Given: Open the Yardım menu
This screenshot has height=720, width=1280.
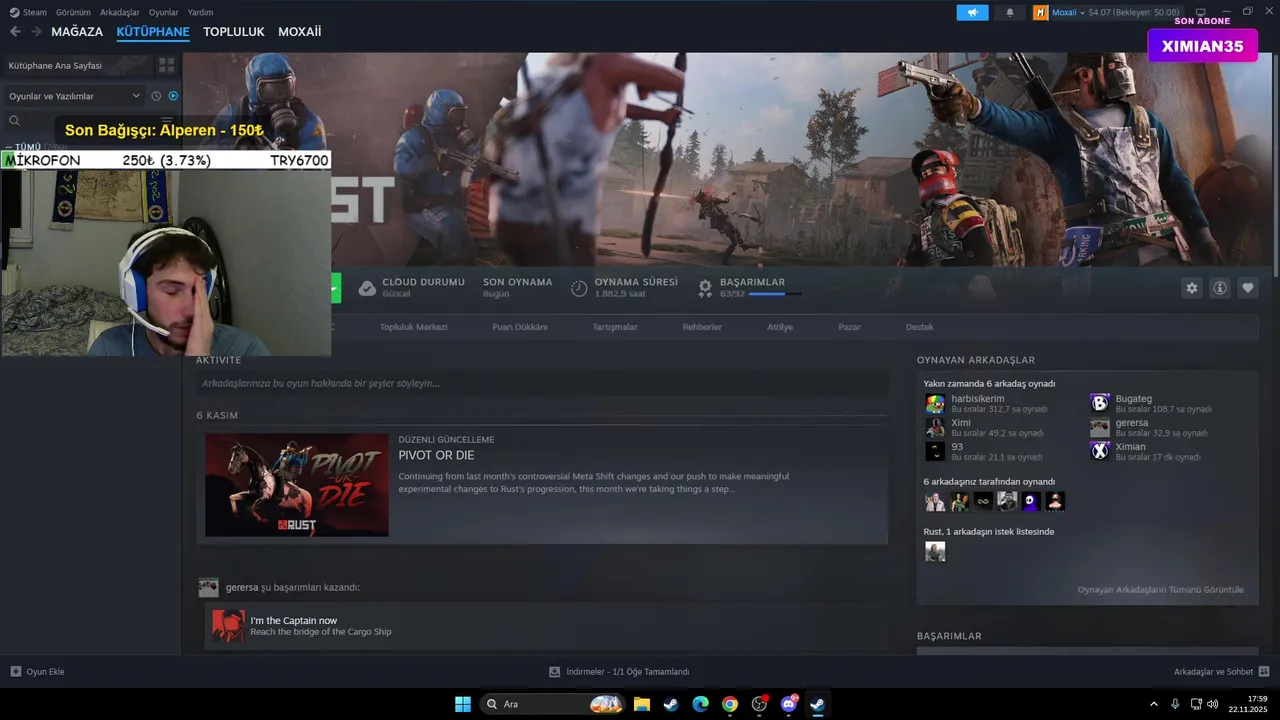Looking at the screenshot, I should (200, 13).
